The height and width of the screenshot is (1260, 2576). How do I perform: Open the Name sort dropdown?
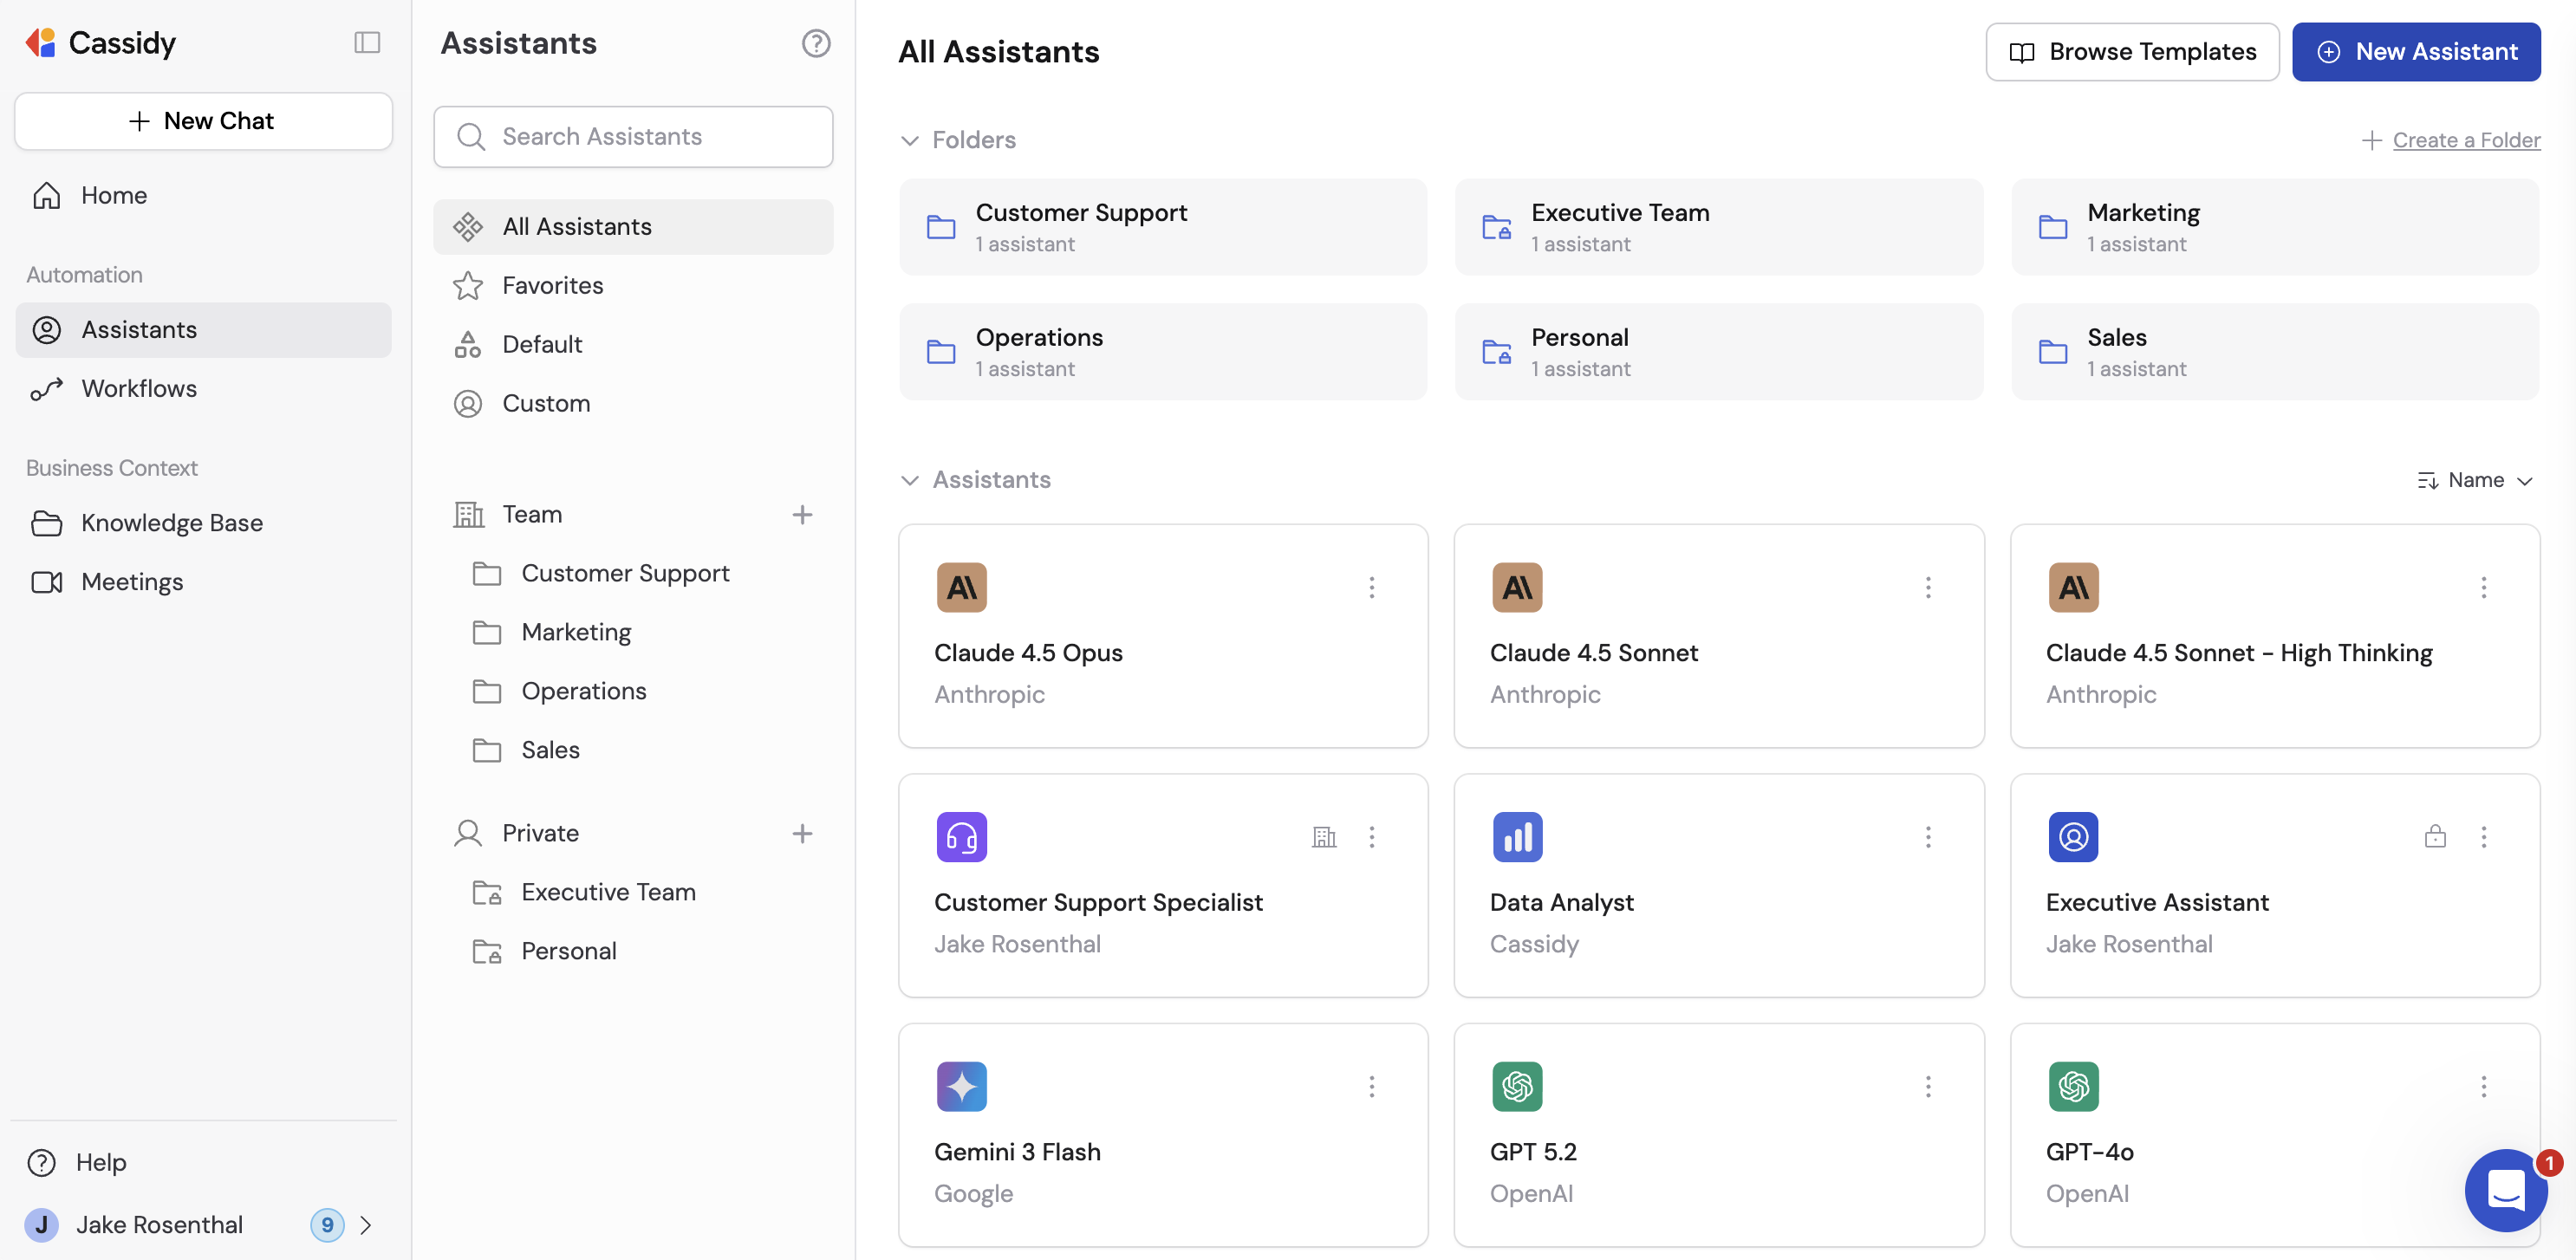point(2475,480)
